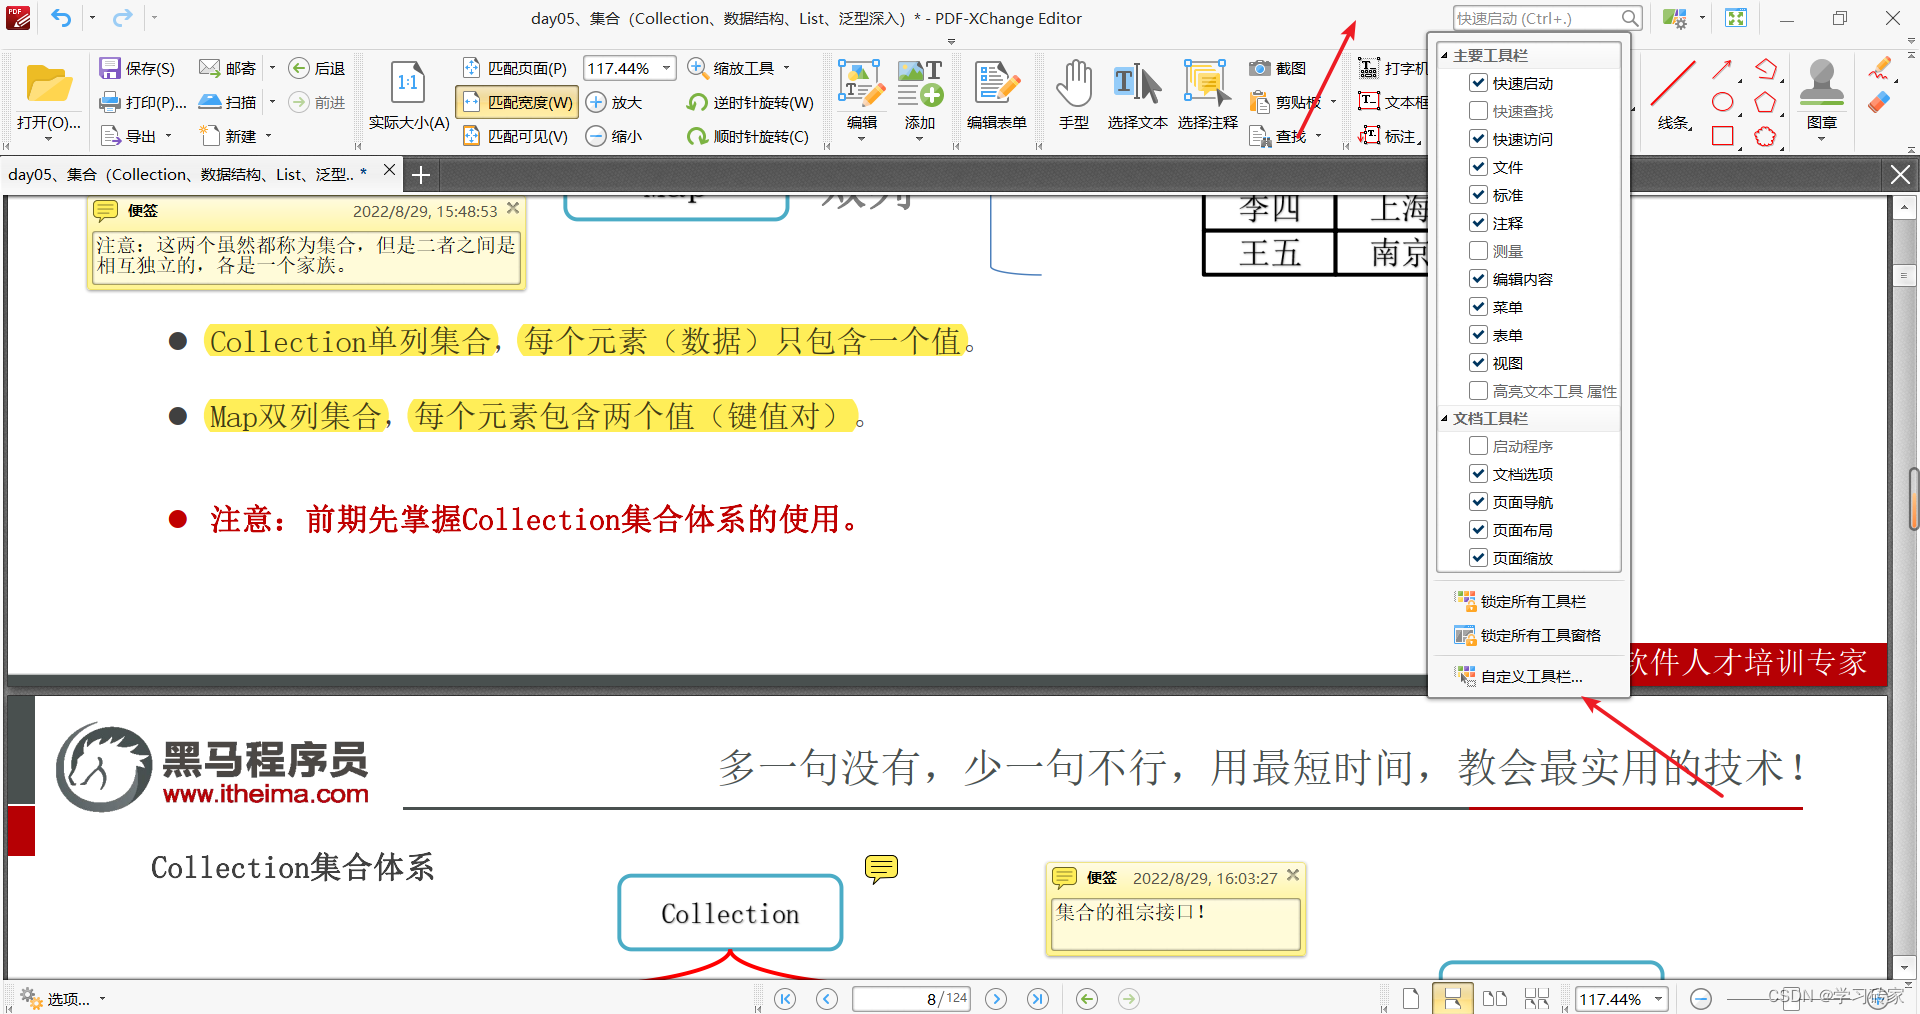
Task: Expand the 缩放工具 dropdown arrow
Action: (x=787, y=68)
